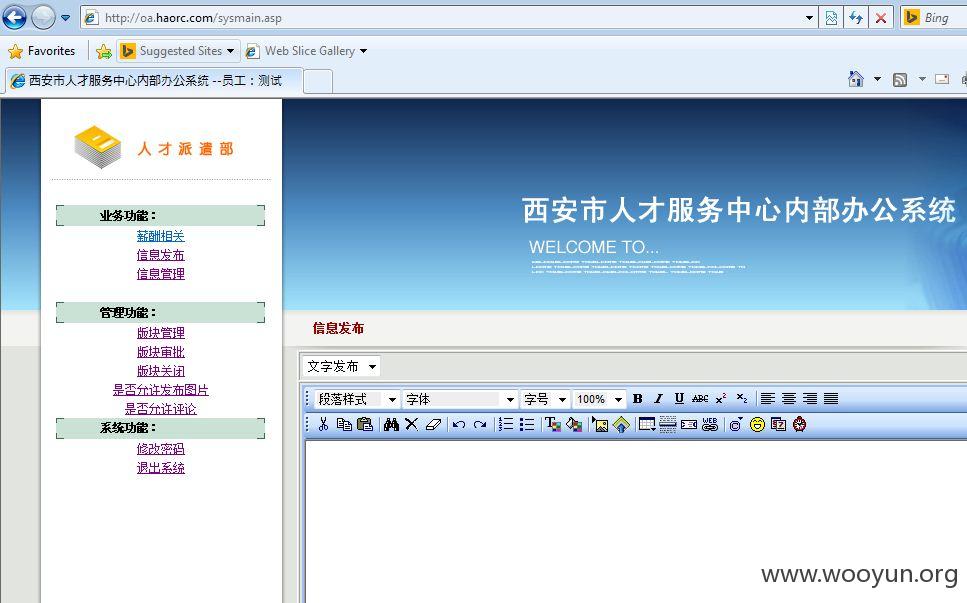Open 文字发布 publish type dropdown
Image resolution: width=967 pixels, height=603 pixels.
click(341, 366)
